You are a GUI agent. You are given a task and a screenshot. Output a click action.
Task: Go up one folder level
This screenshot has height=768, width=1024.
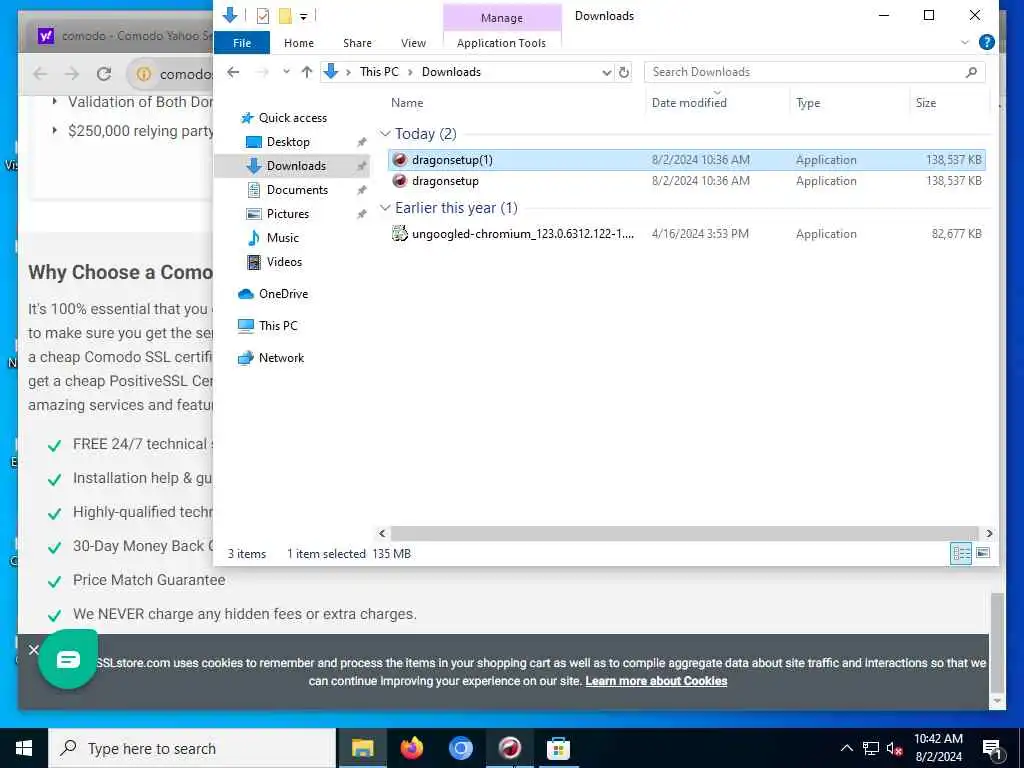click(307, 72)
